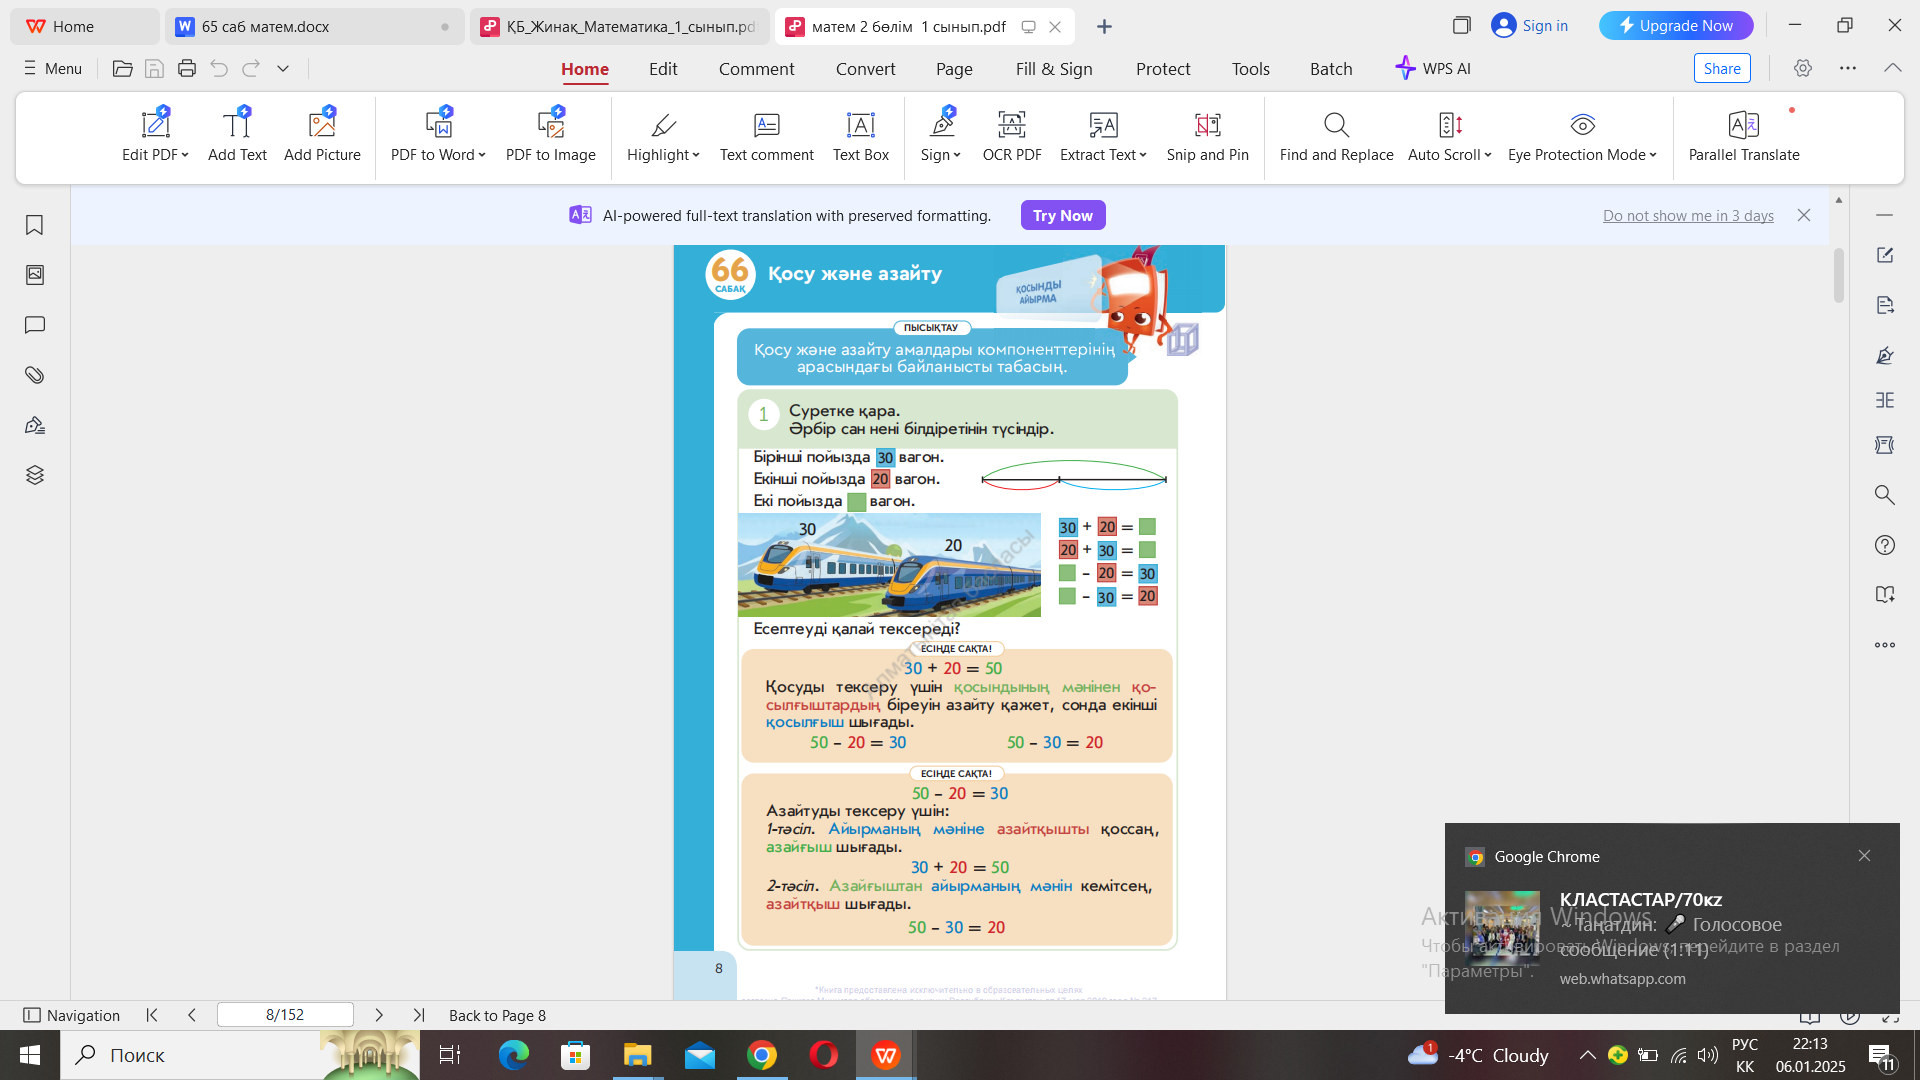Viewport: 1920px width, 1080px height.
Task: Open the layers panel in left sidebar
Action: tap(35, 475)
